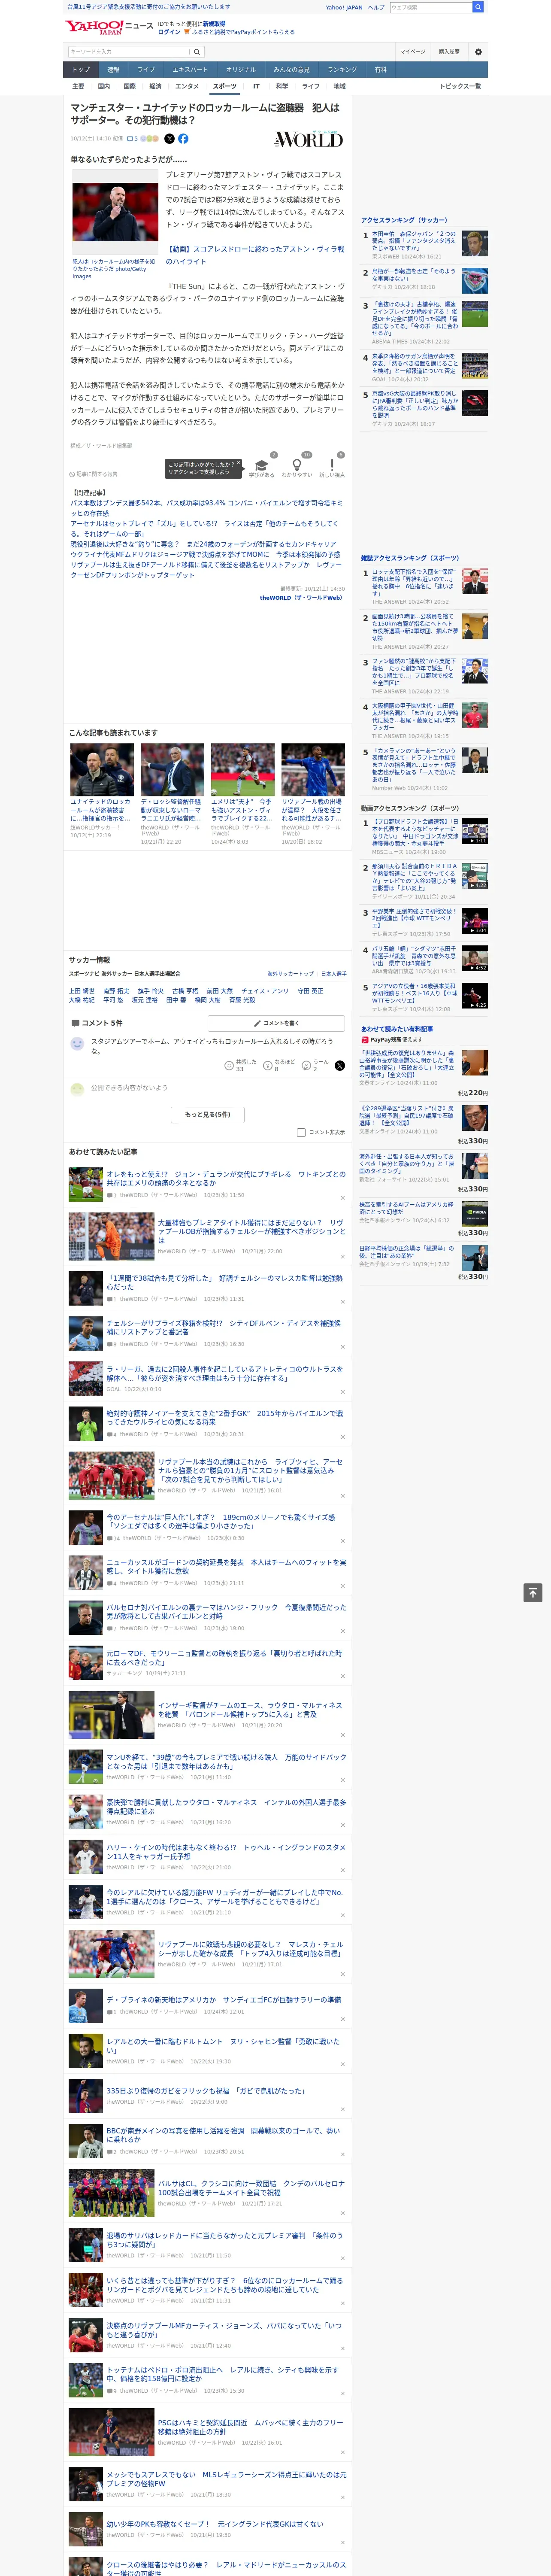
Task: Open player link 古橋 亨梧
Action: pos(185,991)
